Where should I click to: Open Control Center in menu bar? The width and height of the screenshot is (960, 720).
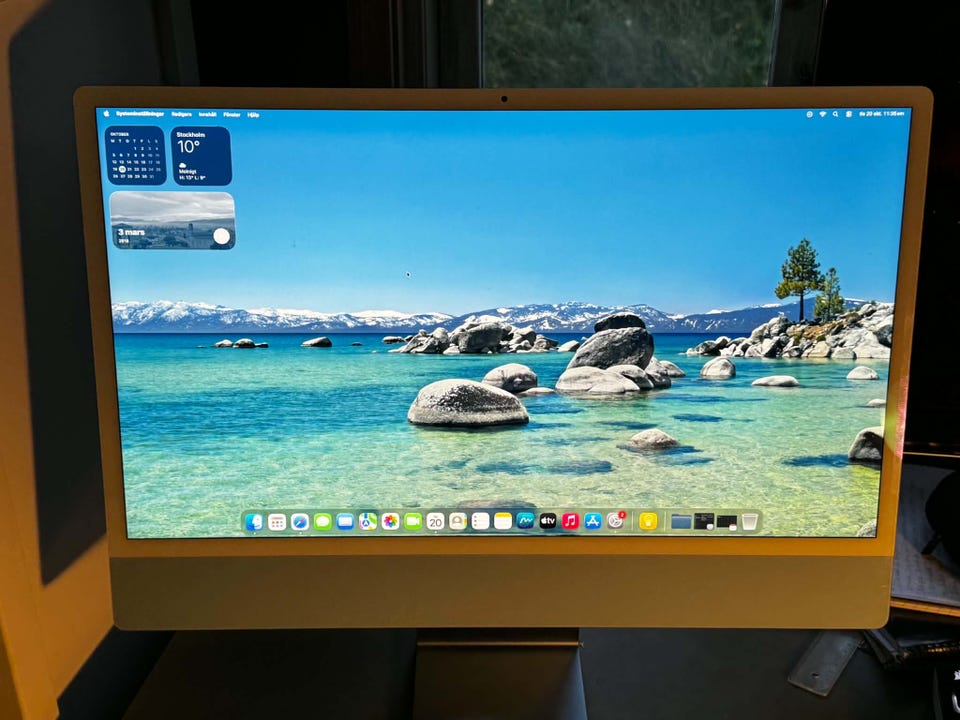(x=849, y=114)
